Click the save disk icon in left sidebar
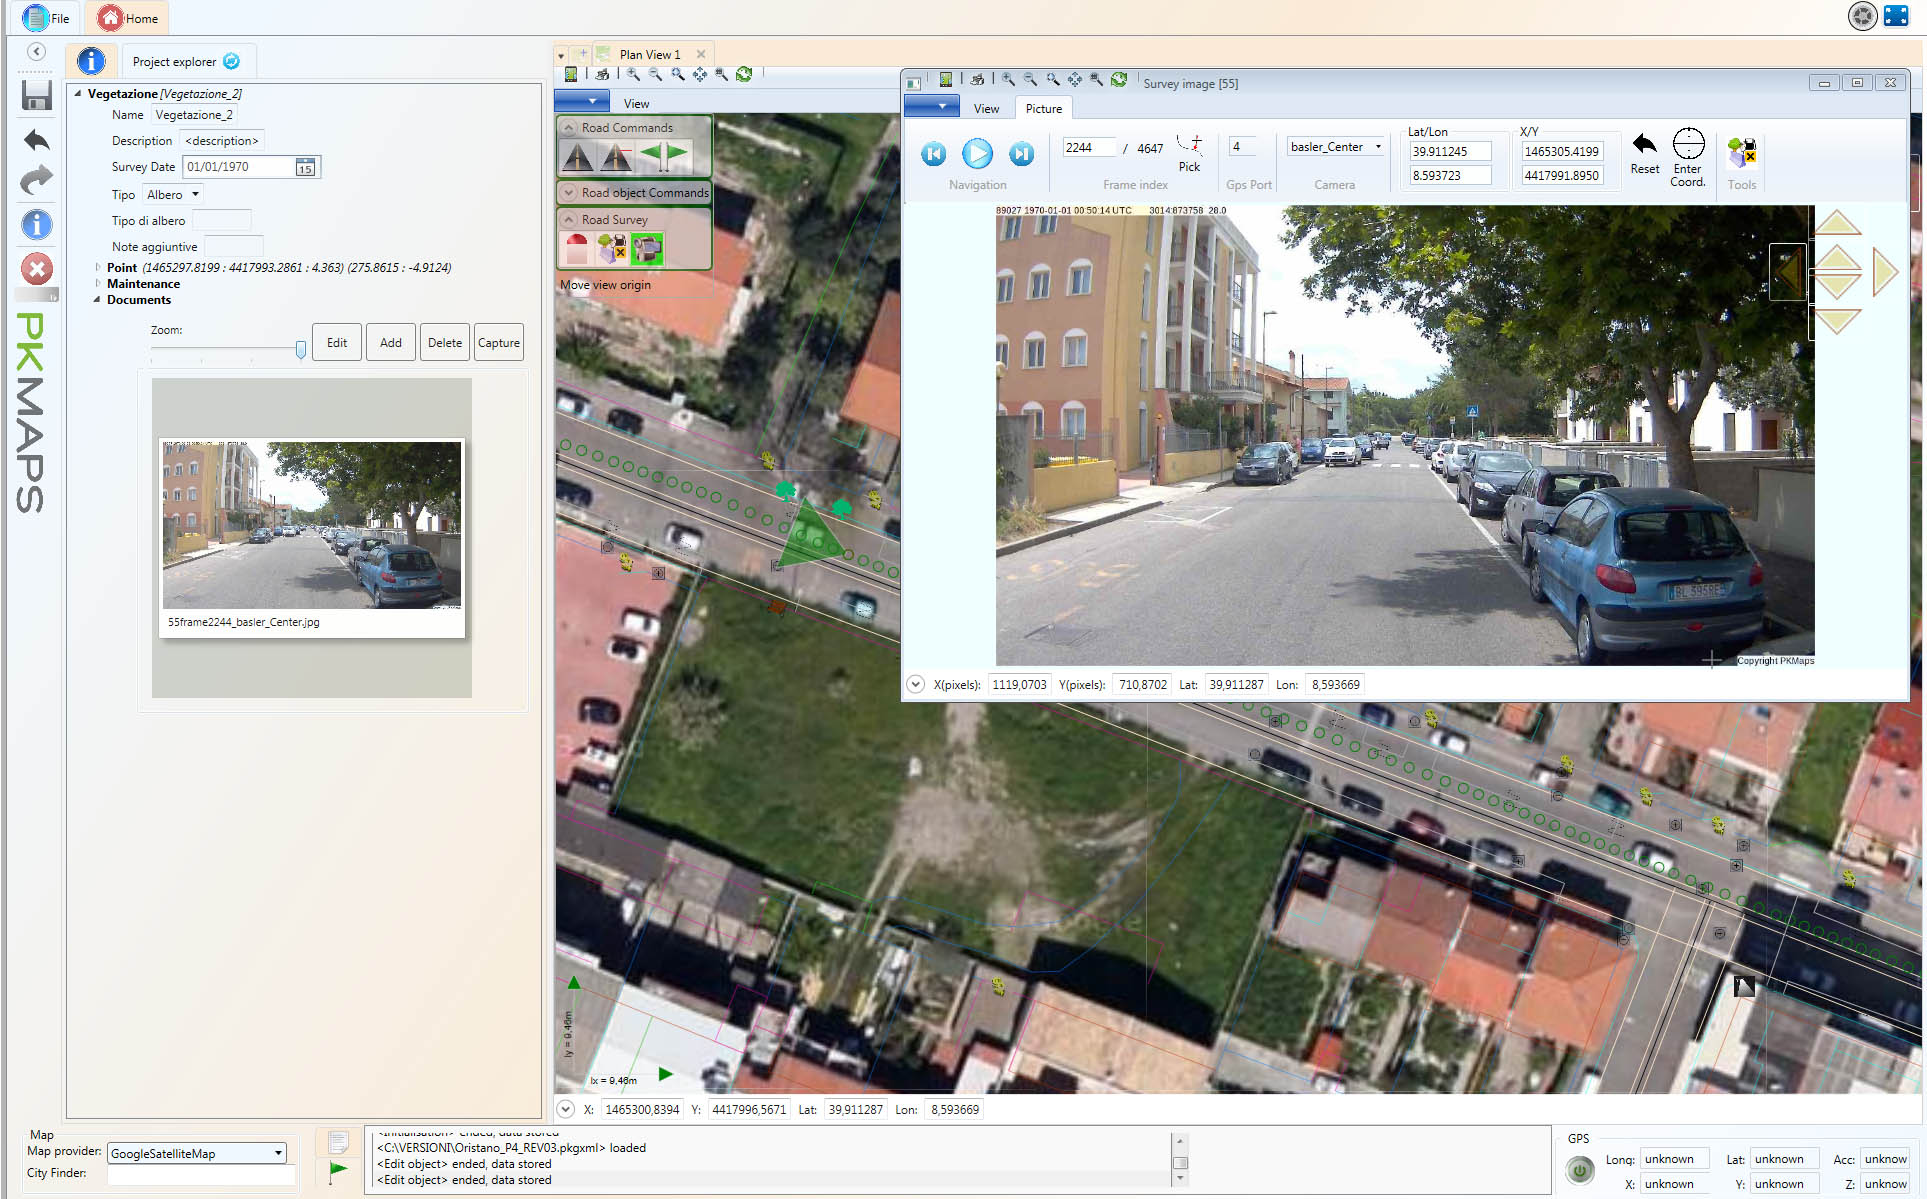1927x1199 pixels. (x=37, y=95)
